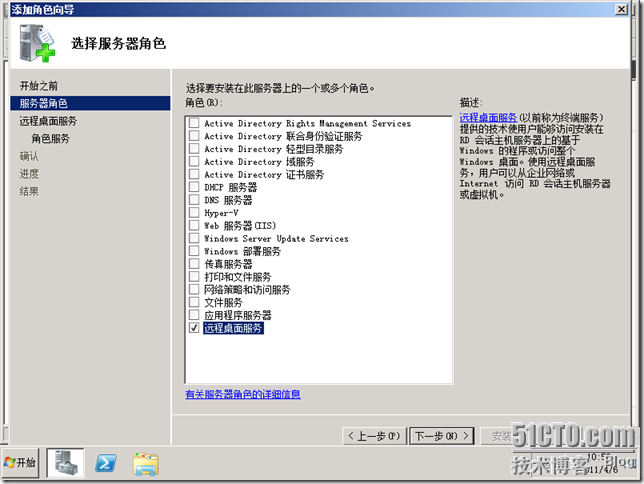644x484 pixels.
Task: Tick the 网络策略和访问服务 checkbox
Action: pos(194,289)
